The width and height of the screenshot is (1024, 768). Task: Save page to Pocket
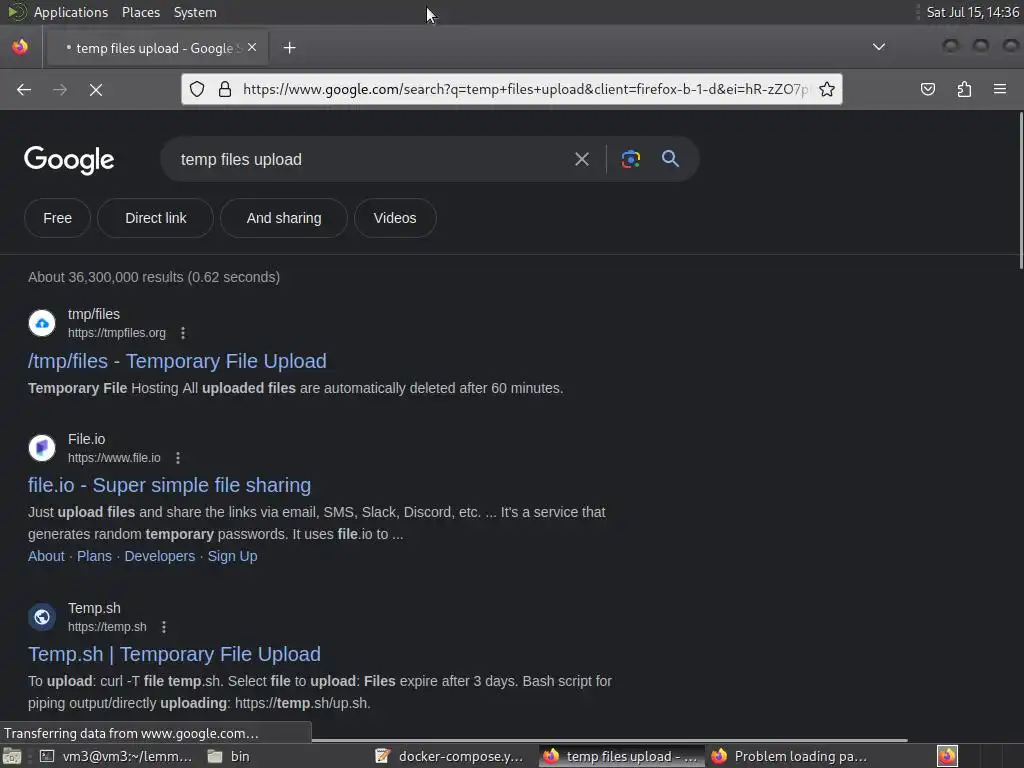click(x=928, y=89)
